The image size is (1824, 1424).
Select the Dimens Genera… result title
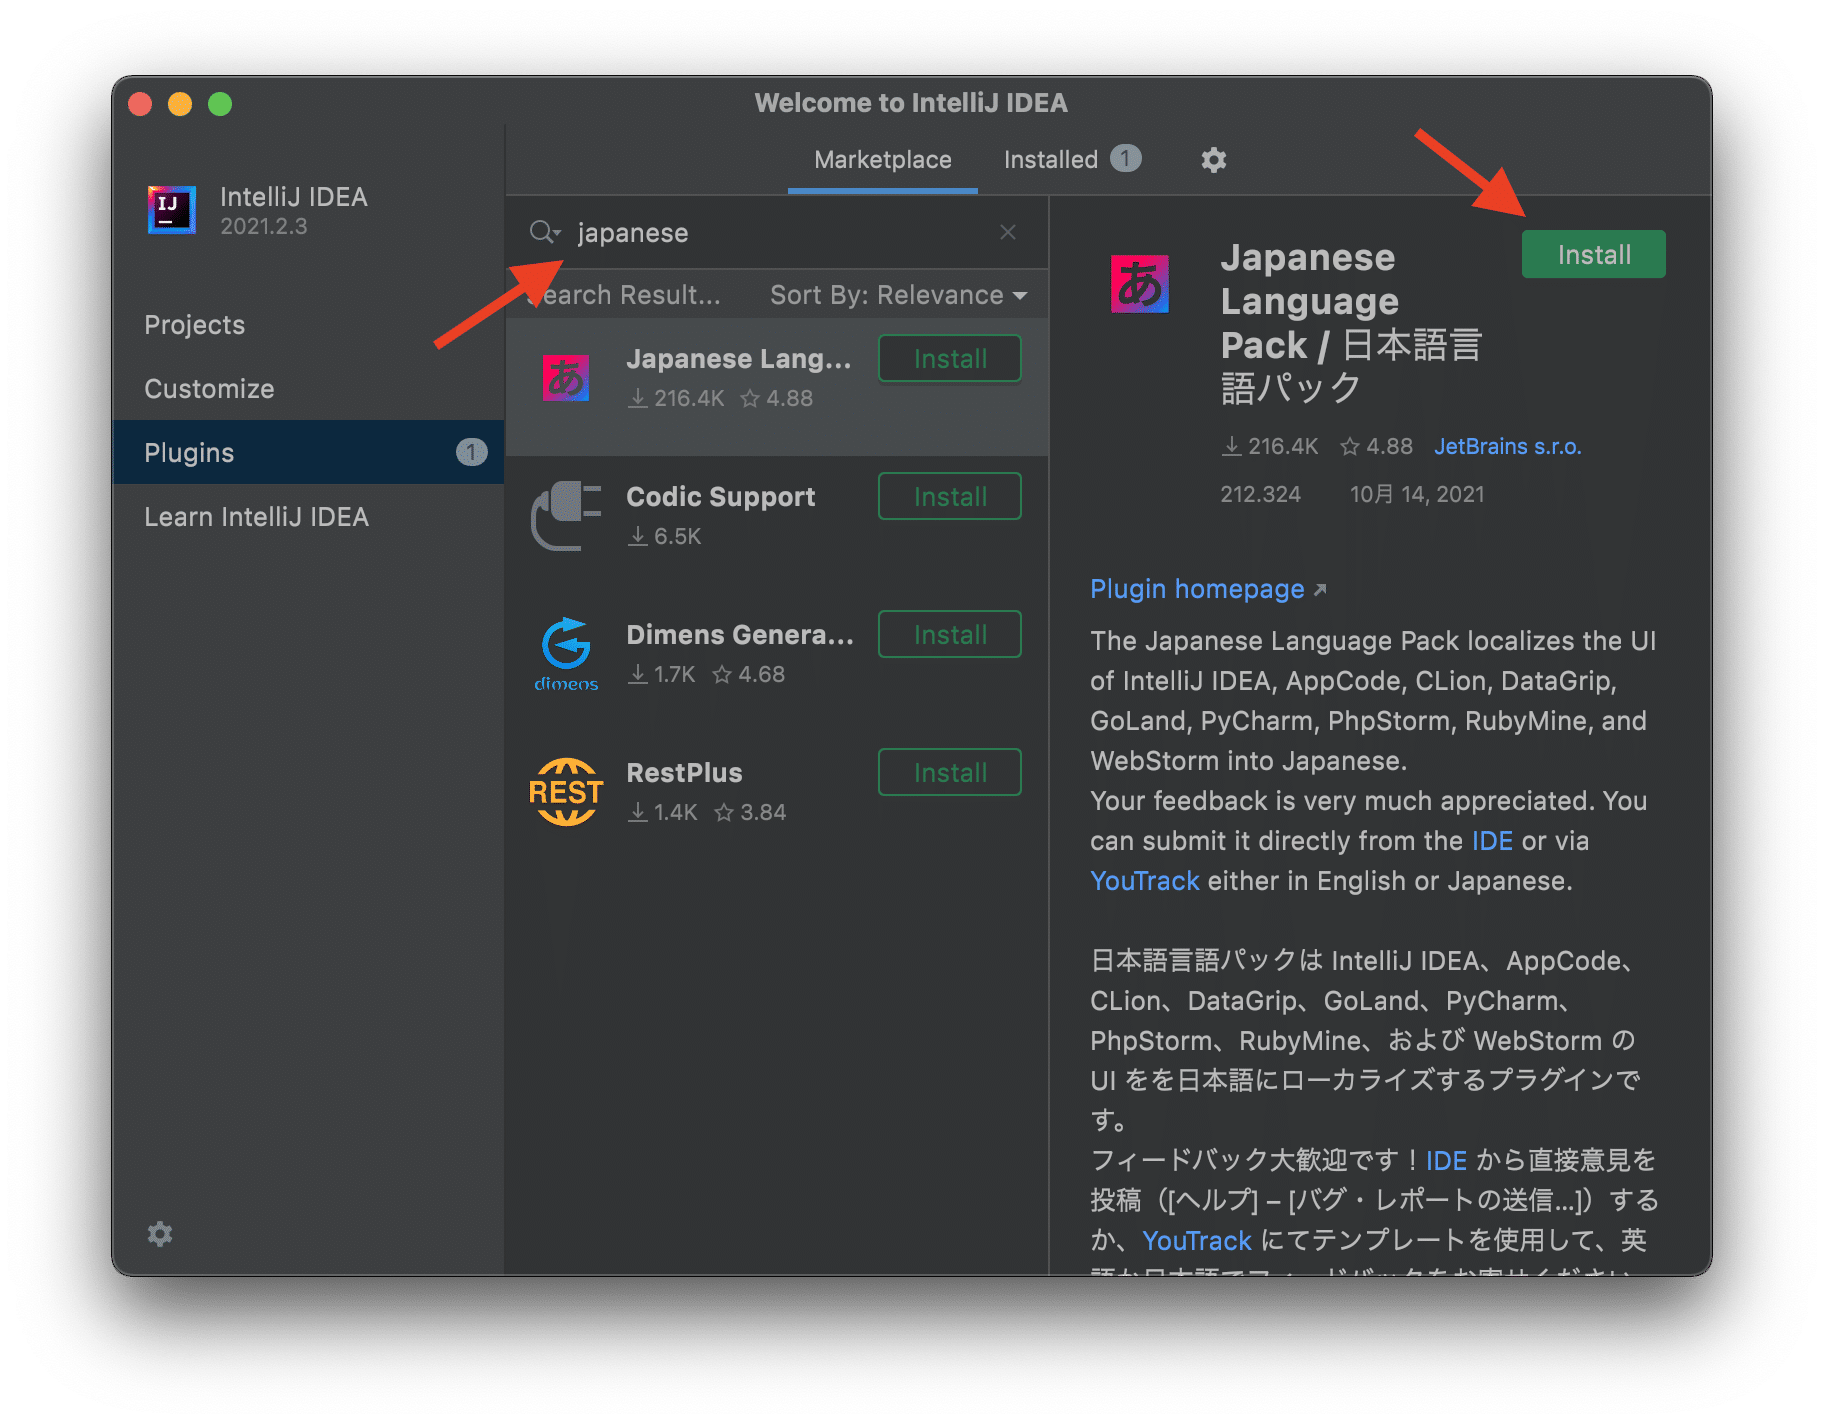[x=740, y=635]
